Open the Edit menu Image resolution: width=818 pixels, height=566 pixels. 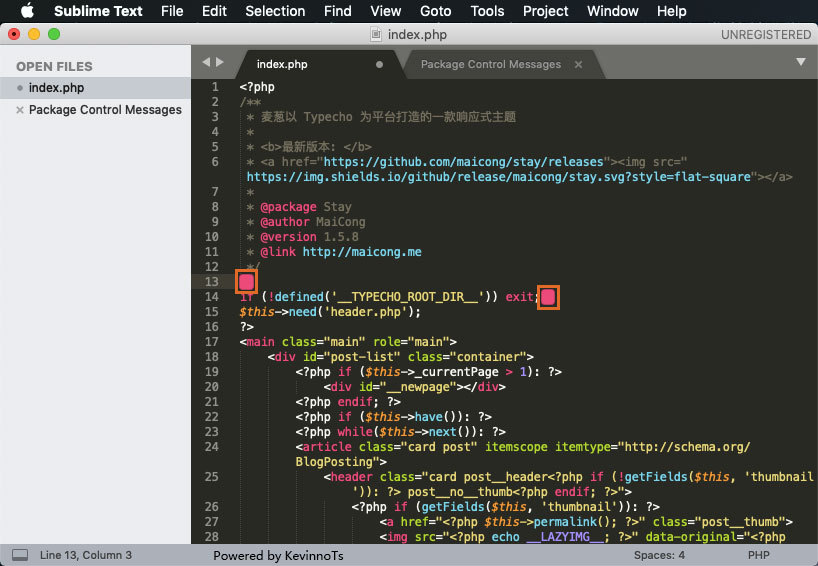coord(214,11)
